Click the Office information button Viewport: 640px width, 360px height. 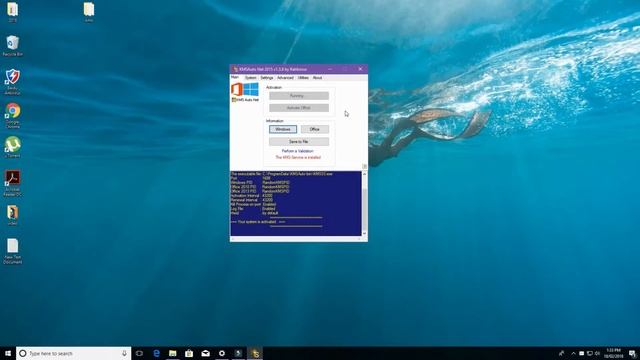pyautogui.click(x=315, y=129)
